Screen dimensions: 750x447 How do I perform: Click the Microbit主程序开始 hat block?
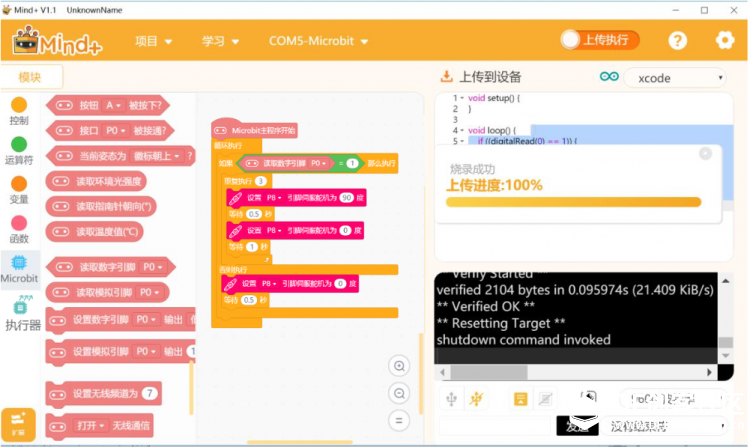254,130
